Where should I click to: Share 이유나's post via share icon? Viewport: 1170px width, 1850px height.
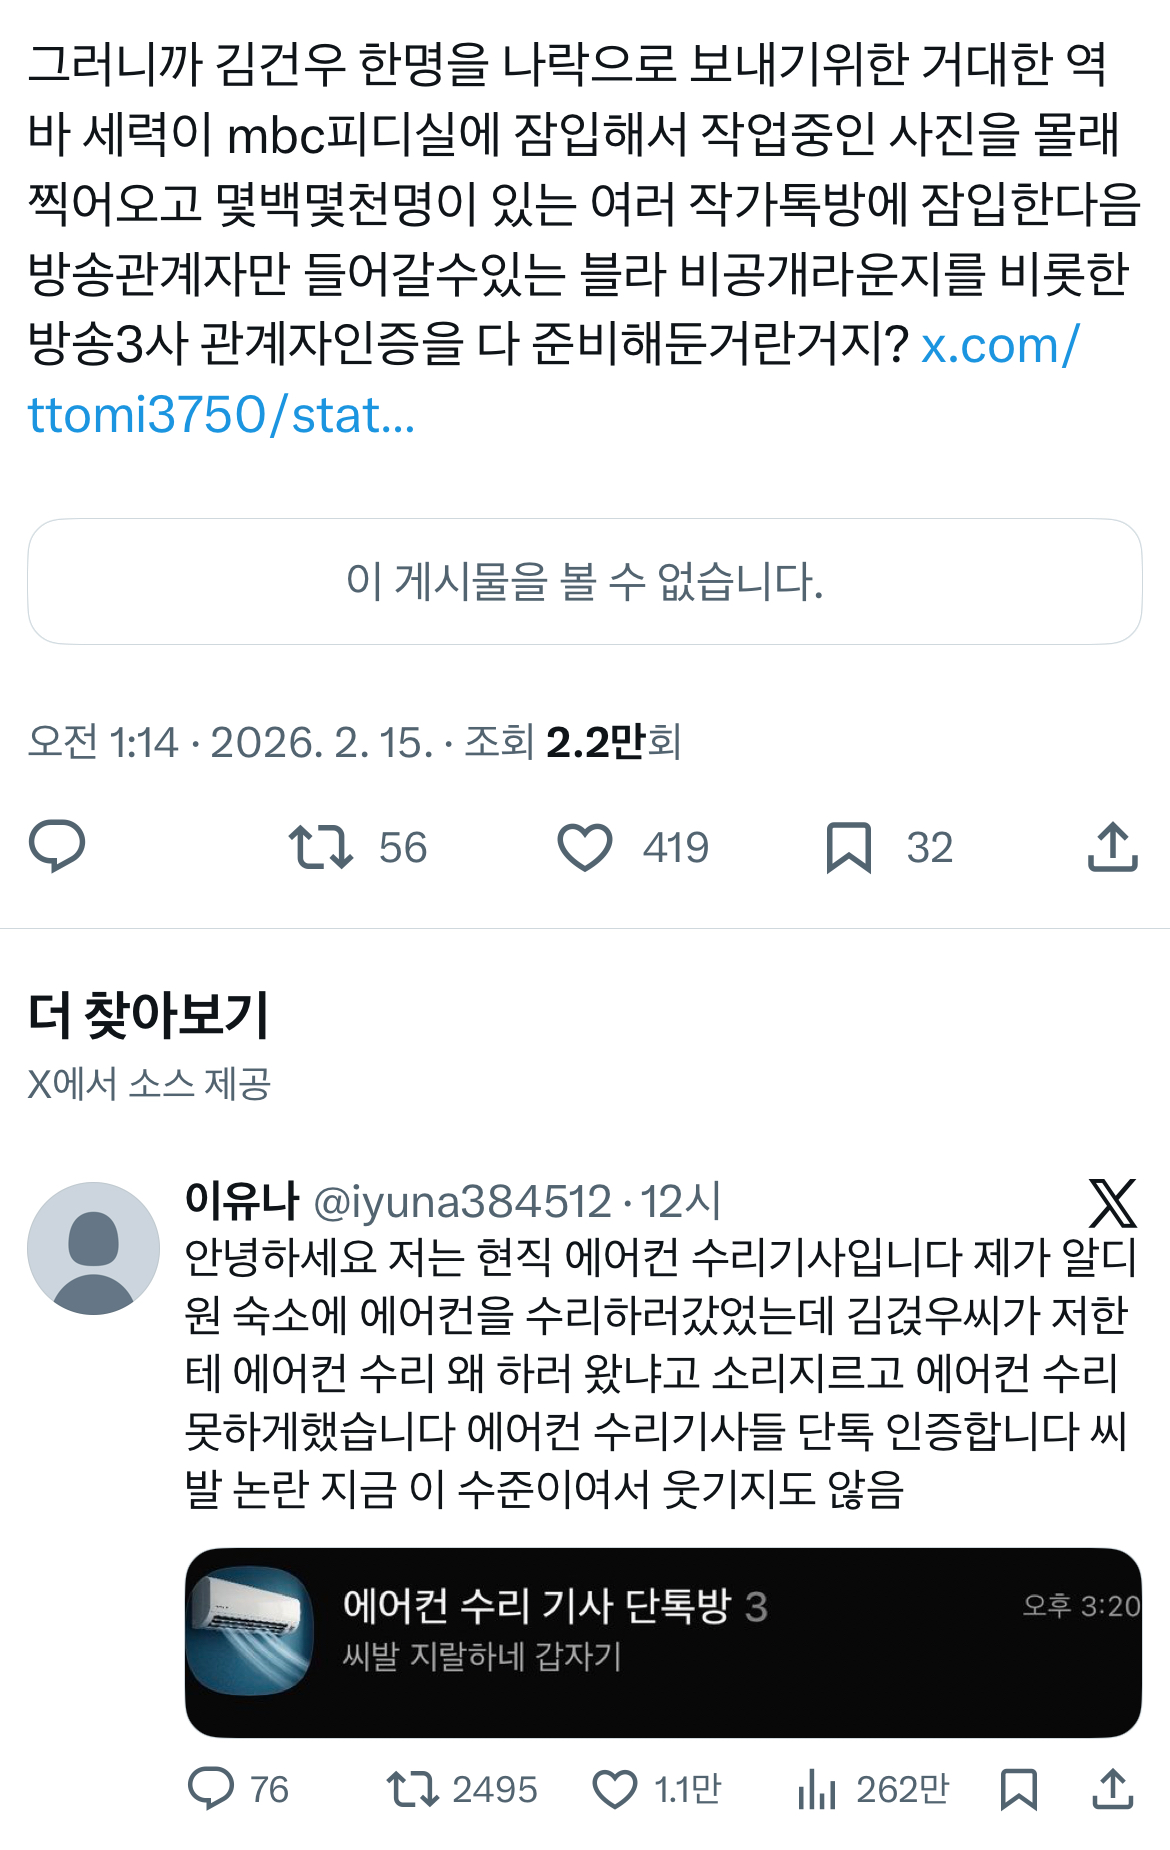(x=1112, y=1788)
